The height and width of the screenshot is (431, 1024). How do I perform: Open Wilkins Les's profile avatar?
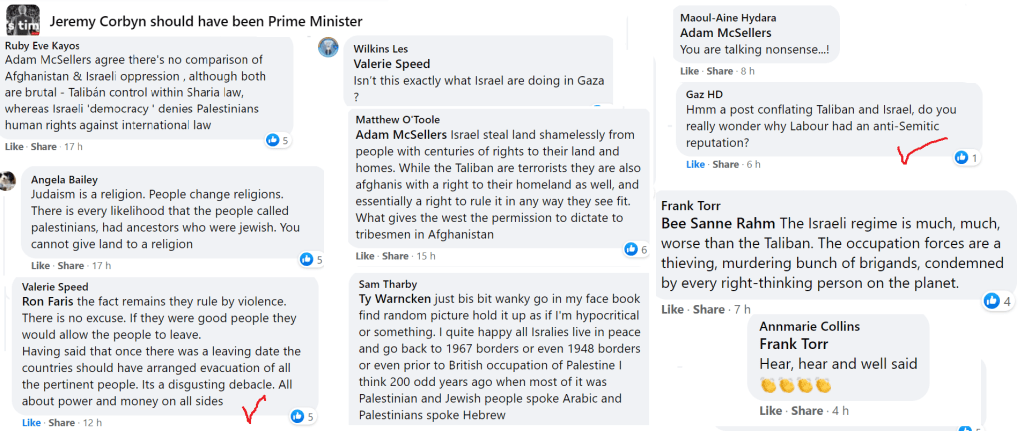tap(328, 47)
